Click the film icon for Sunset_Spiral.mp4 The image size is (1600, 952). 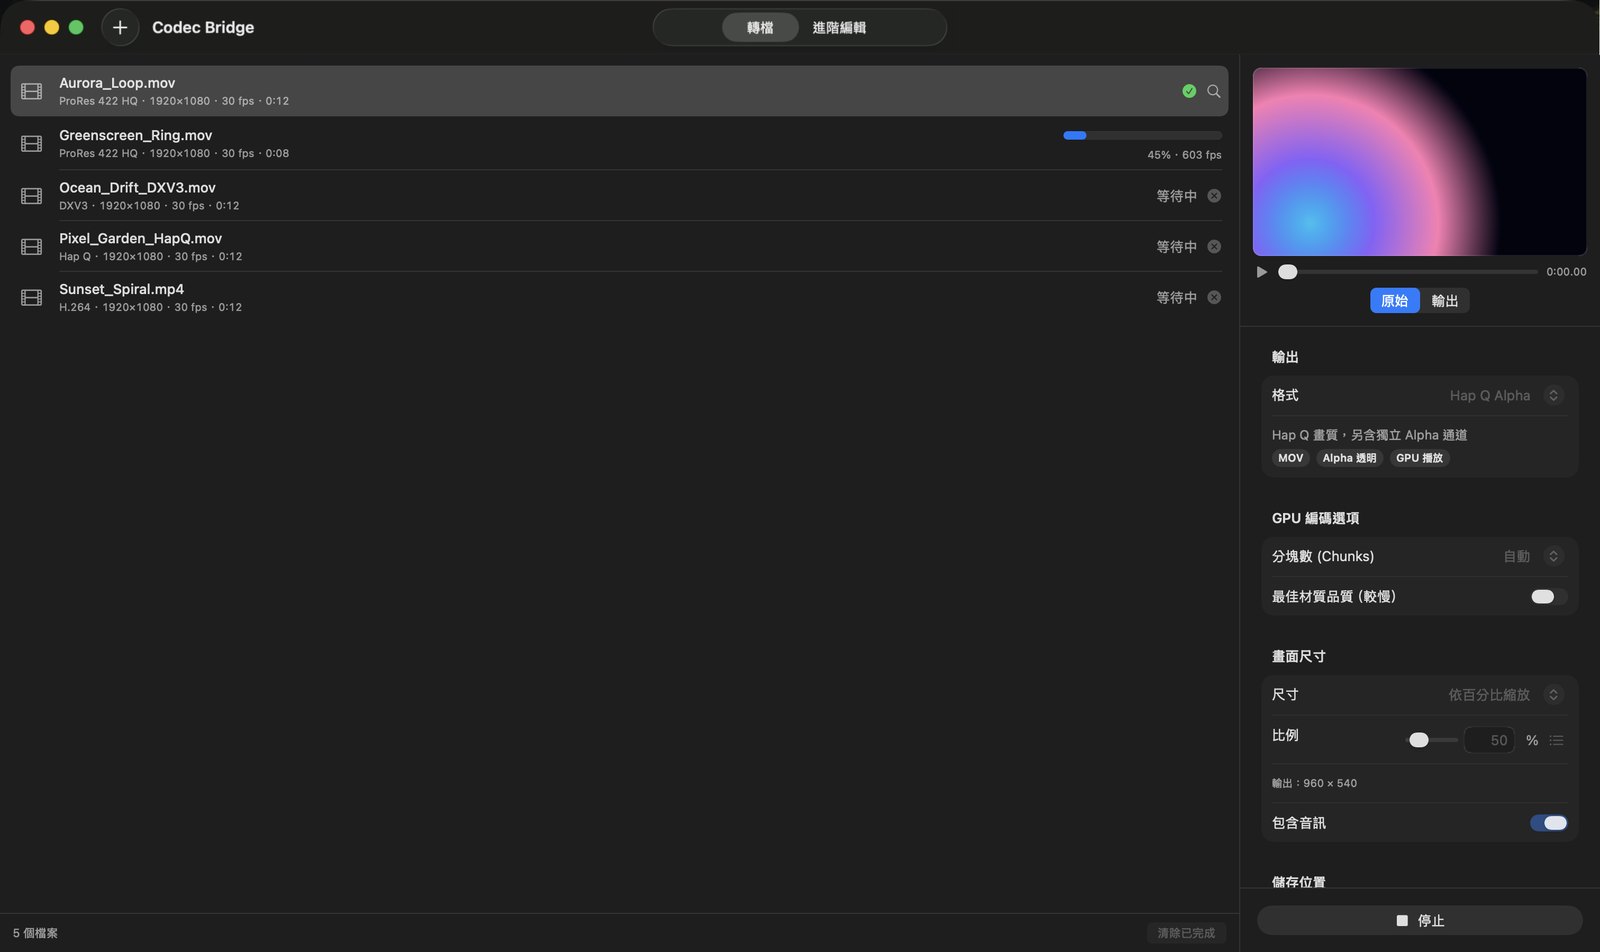(x=32, y=298)
